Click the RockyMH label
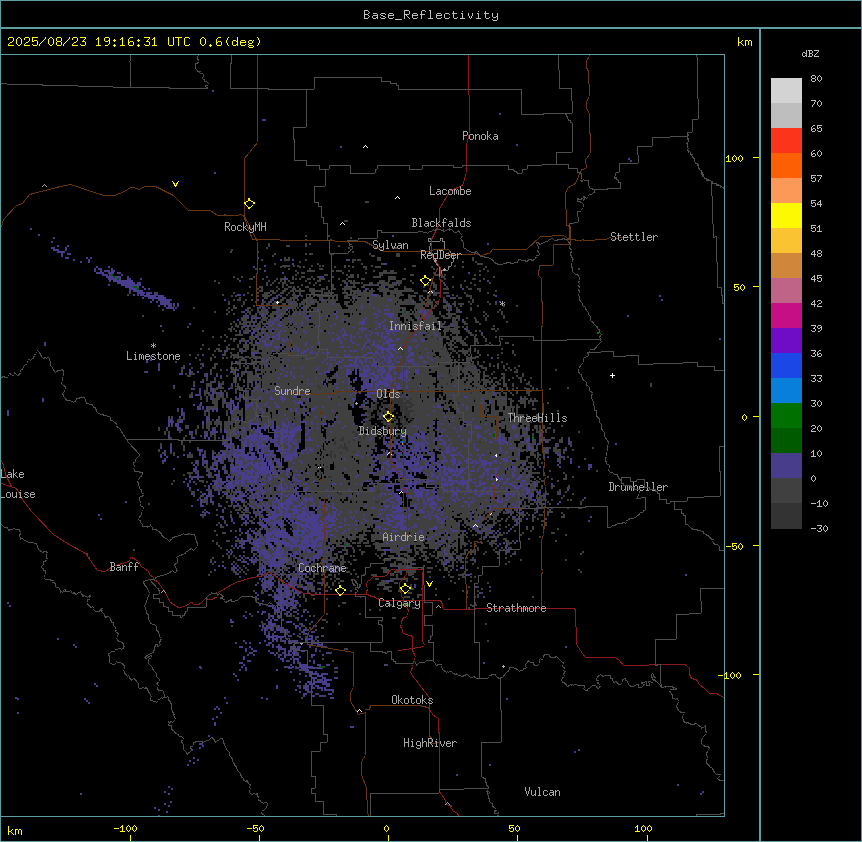The image size is (862, 842). coord(245,227)
